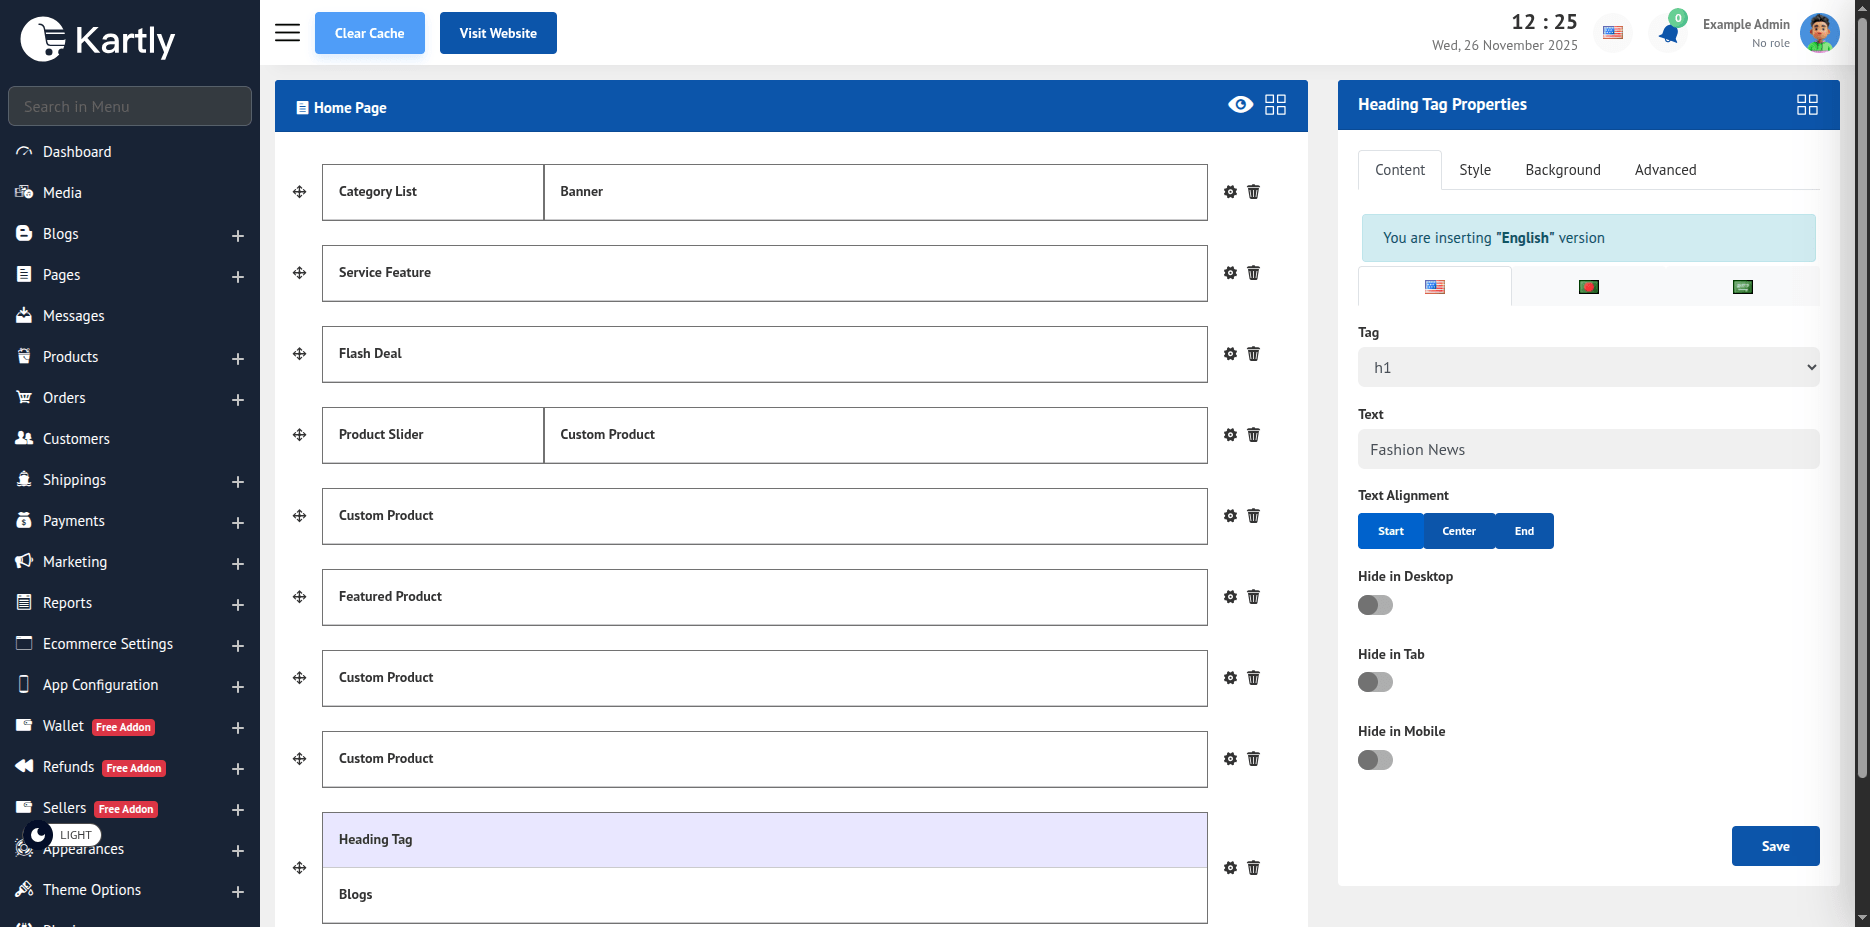The width and height of the screenshot is (1870, 927).
Task: Delete the Service Feature row
Action: (x=1253, y=273)
